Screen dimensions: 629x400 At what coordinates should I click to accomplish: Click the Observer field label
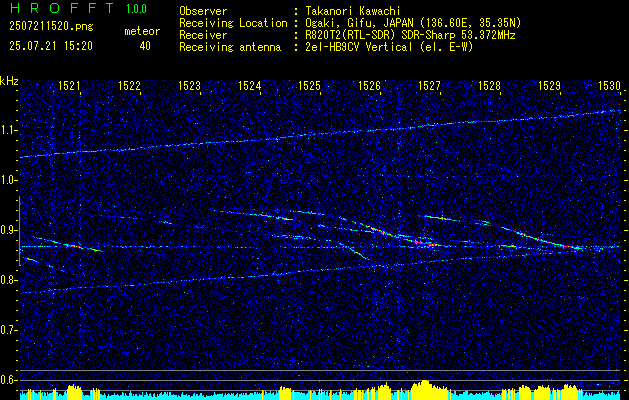[203, 11]
